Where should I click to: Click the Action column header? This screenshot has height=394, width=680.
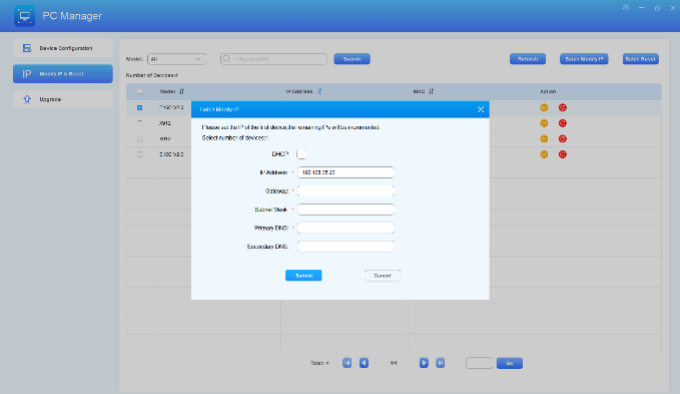coord(548,91)
